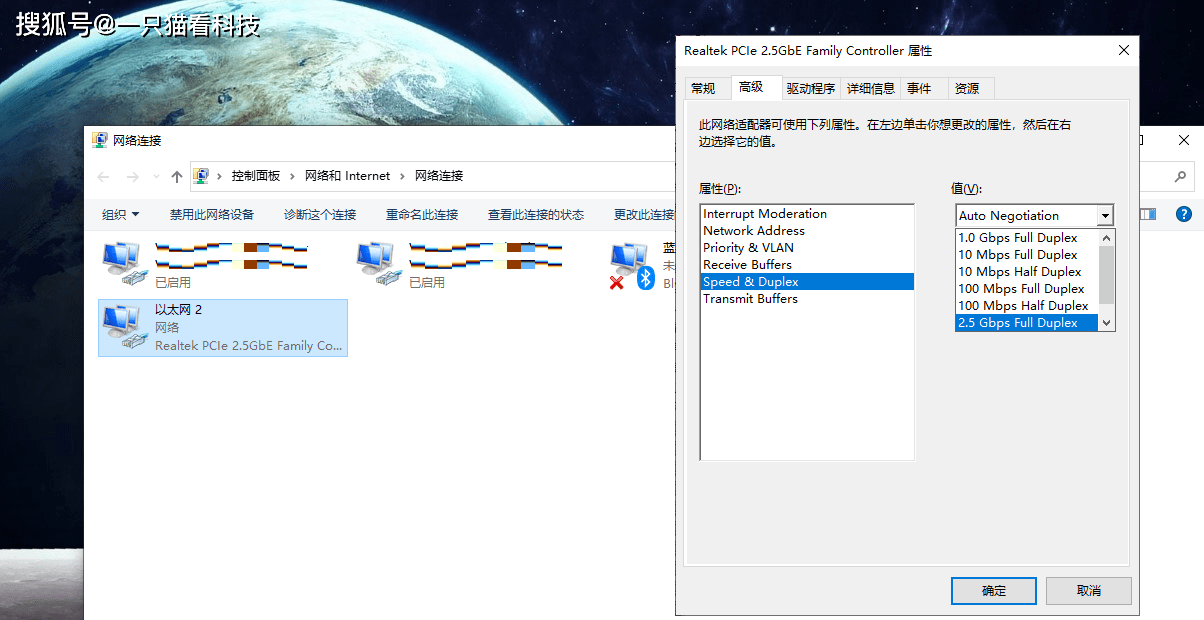Click the forward navigation arrow icon
The image size is (1204, 620).
pos(133,176)
